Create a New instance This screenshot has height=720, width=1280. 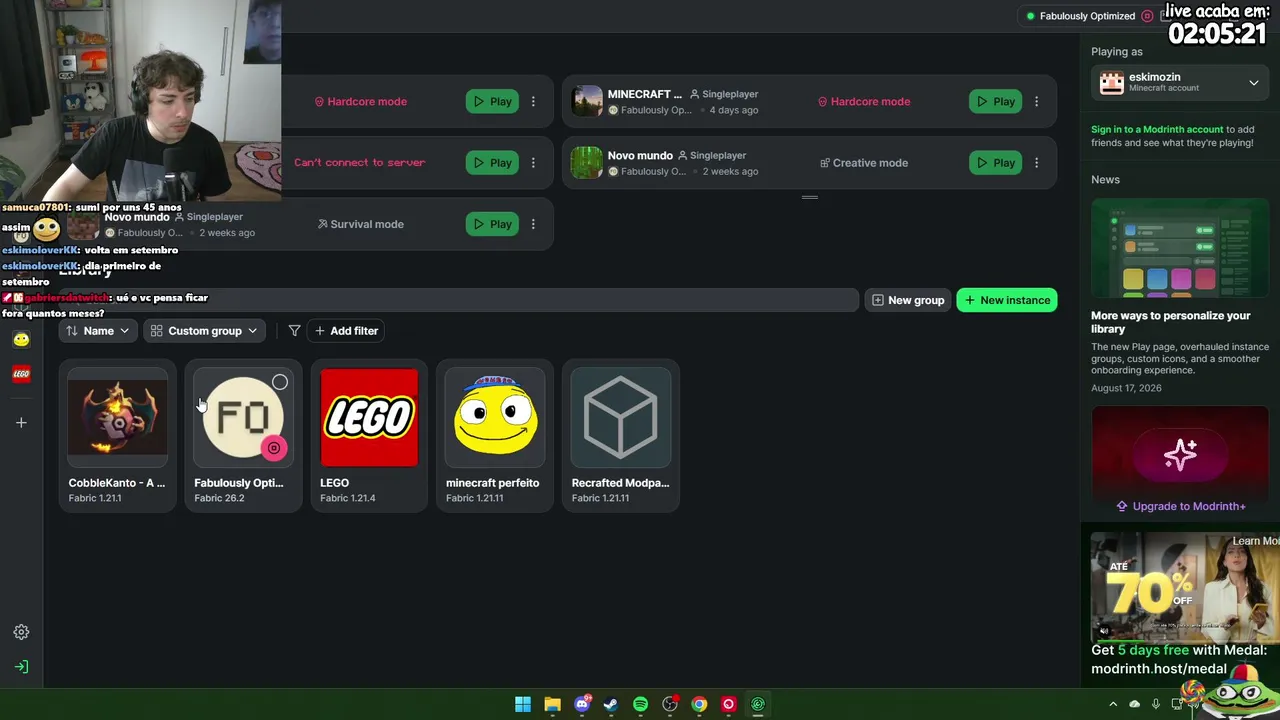1007,300
